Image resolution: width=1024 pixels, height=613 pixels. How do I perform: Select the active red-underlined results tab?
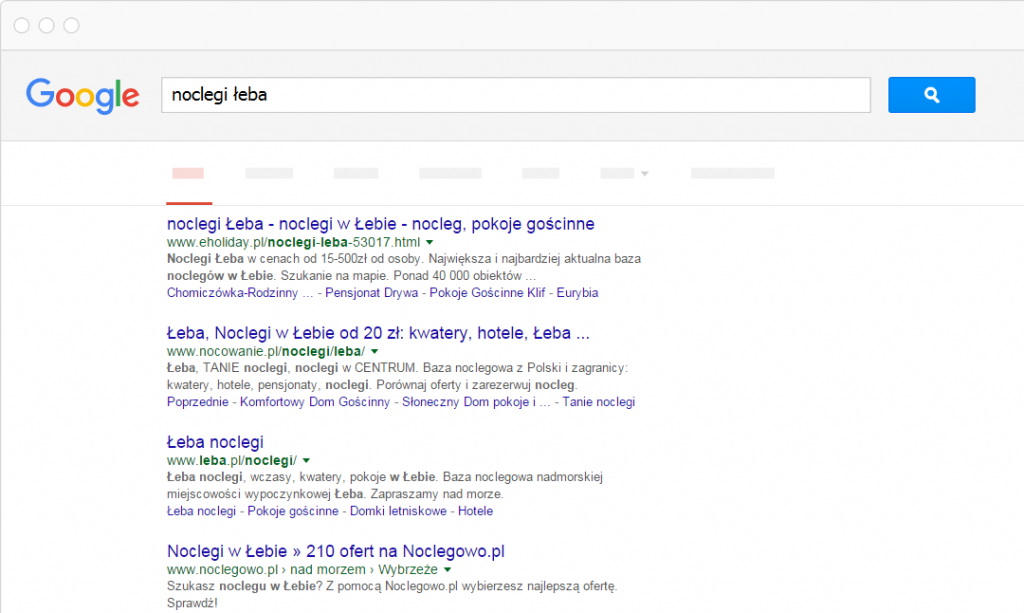(x=188, y=174)
